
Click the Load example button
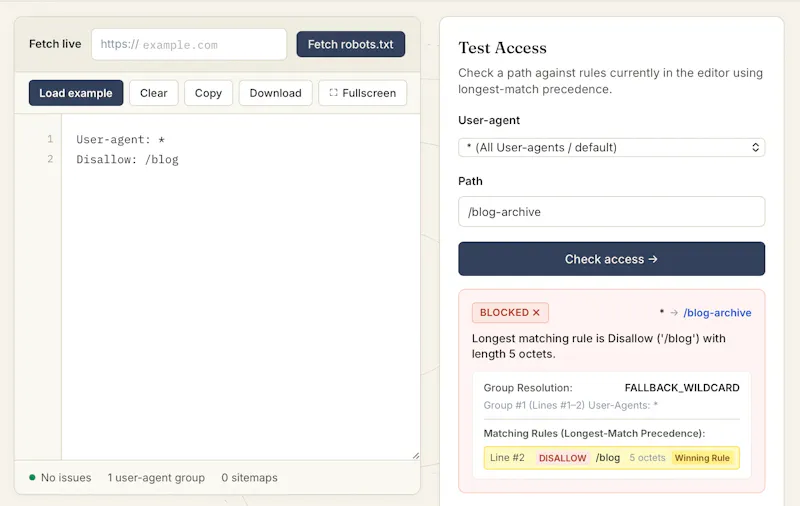(x=76, y=93)
